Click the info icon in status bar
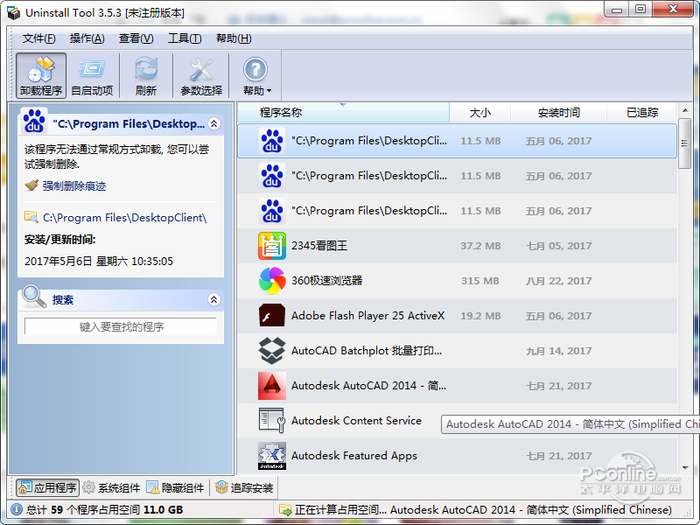This screenshot has width=700, height=525. [x=17, y=509]
